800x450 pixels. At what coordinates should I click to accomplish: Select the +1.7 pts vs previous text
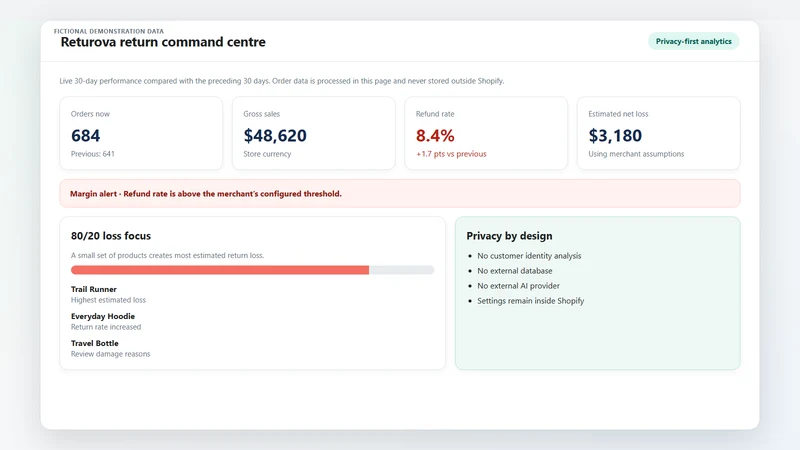click(451, 154)
